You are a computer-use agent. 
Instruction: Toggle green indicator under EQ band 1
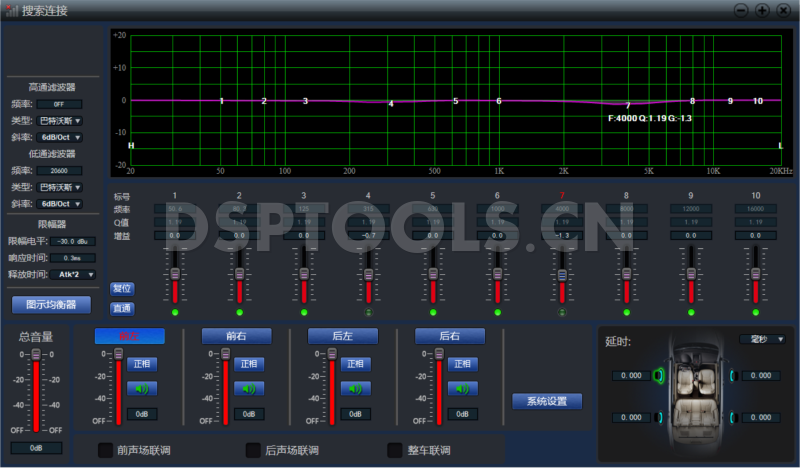(x=175, y=312)
